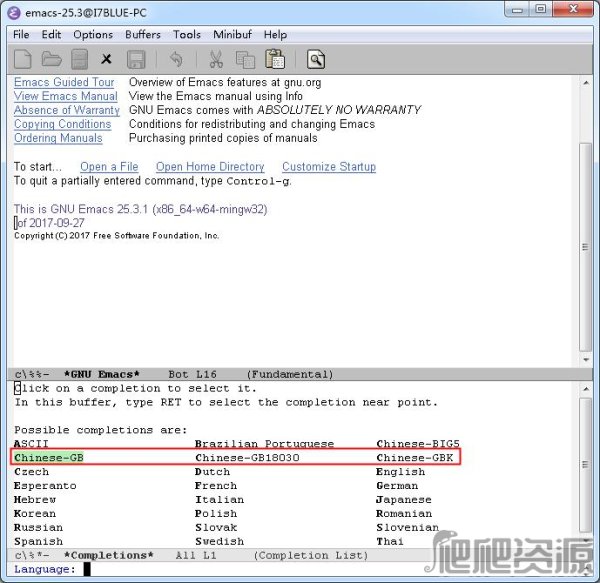
Task: Click the Ordering Manuals link
Action: click(58, 138)
